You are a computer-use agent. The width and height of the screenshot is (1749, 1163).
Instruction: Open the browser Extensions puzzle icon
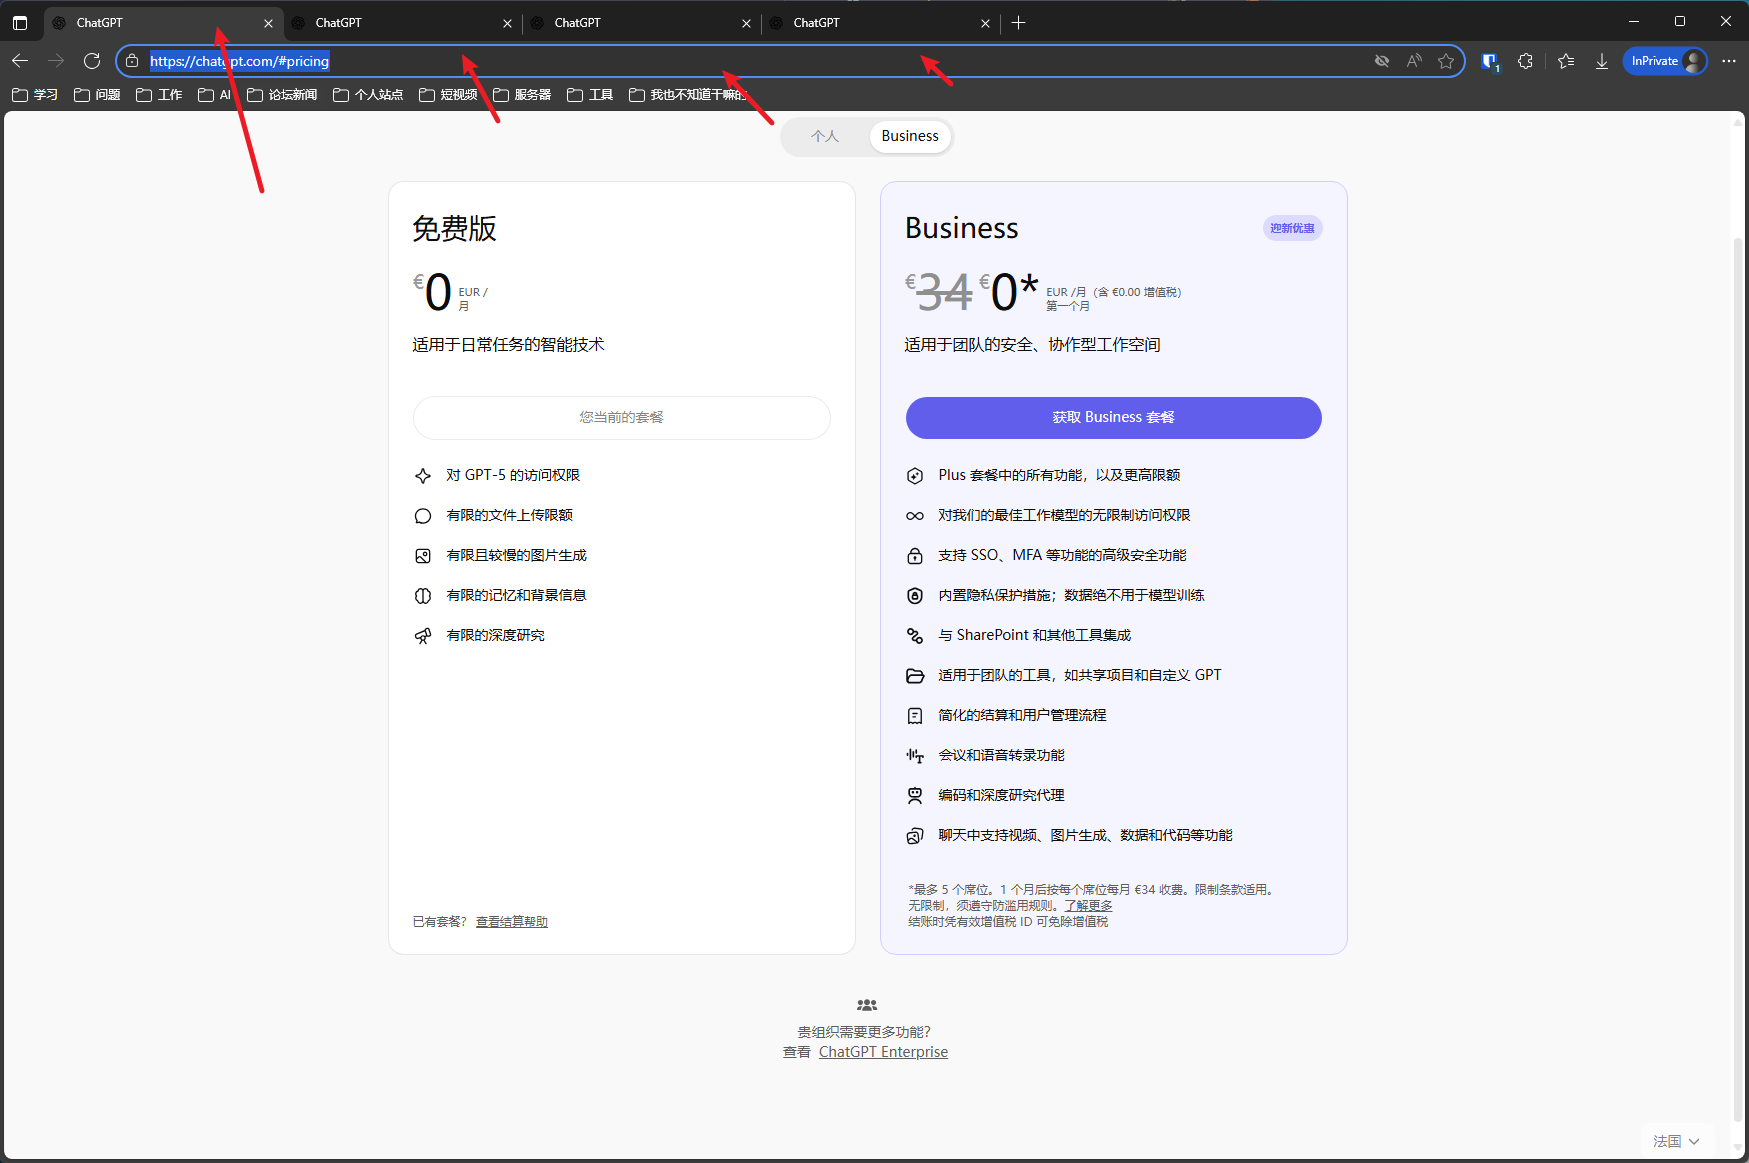pyautogui.click(x=1525, y=62)
